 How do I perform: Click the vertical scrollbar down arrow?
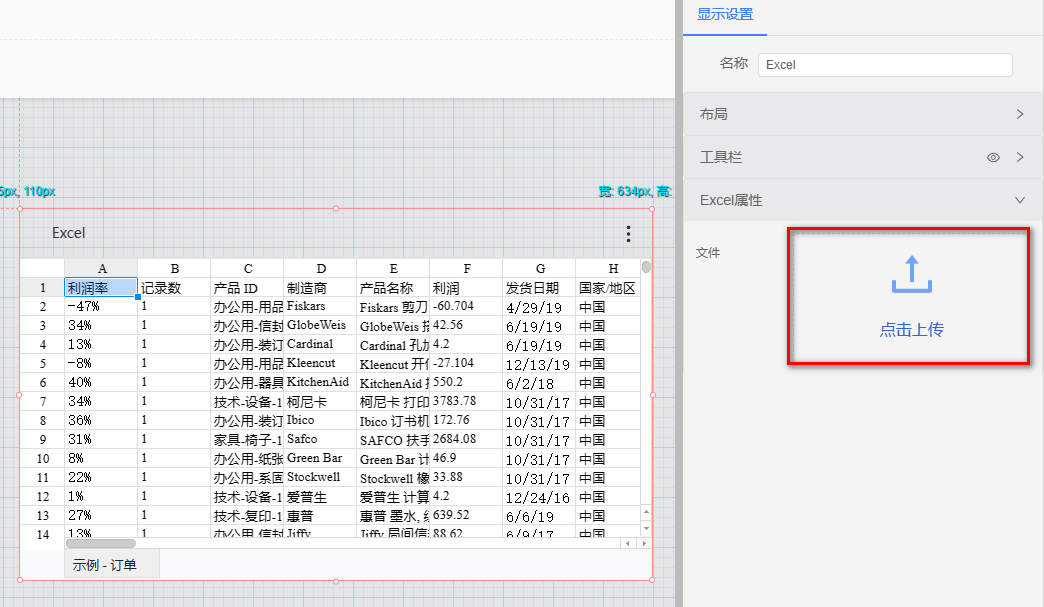(x=646, y=527)
